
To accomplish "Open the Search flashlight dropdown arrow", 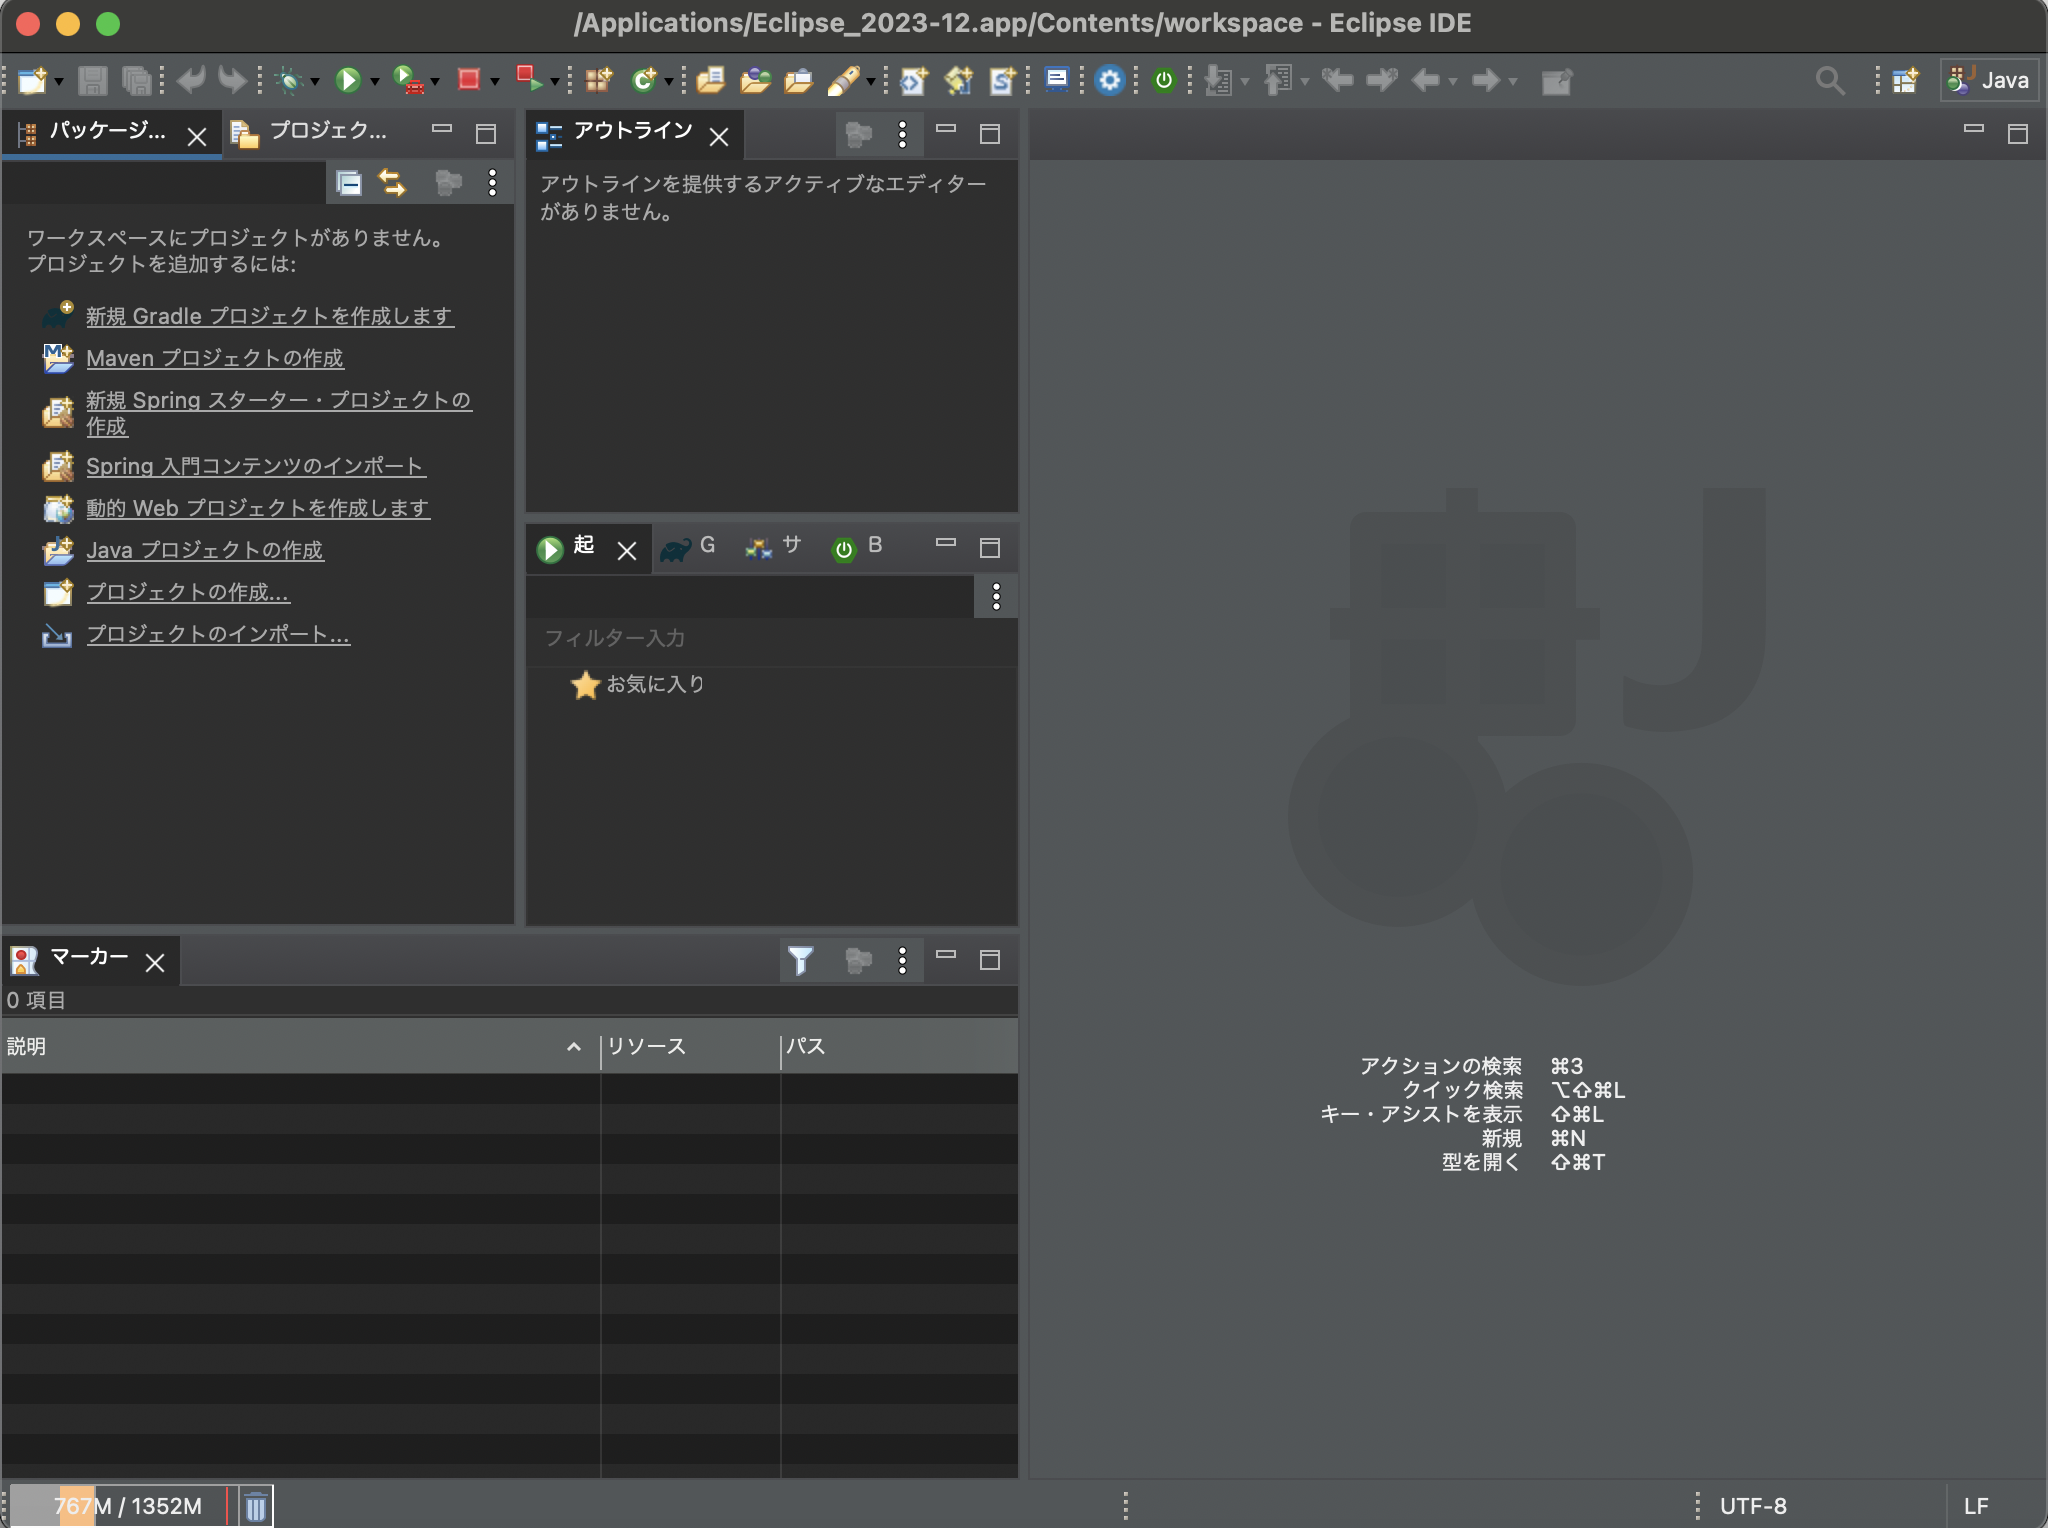I will [870, 82].
